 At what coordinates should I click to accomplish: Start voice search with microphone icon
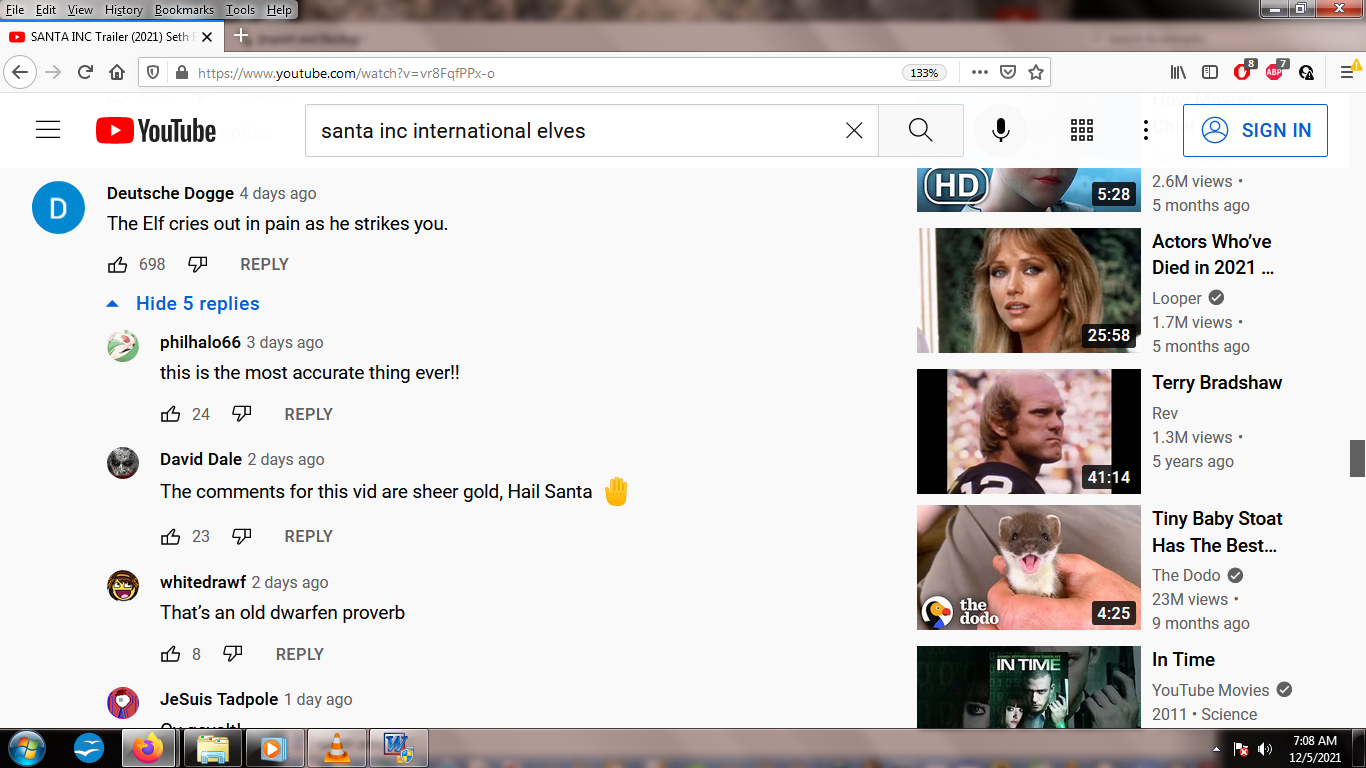pyautogui.click(x=1000, y=130)
